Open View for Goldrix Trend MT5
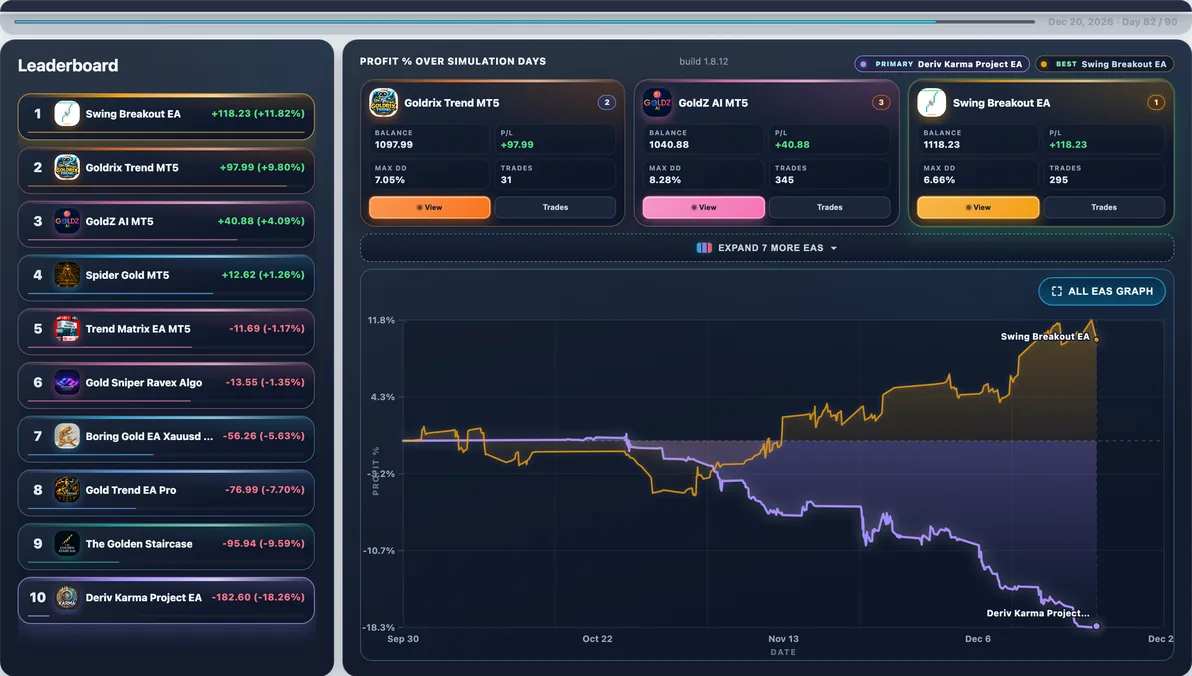Viewport: 1192px width, 676px height. tap(430, 208)
